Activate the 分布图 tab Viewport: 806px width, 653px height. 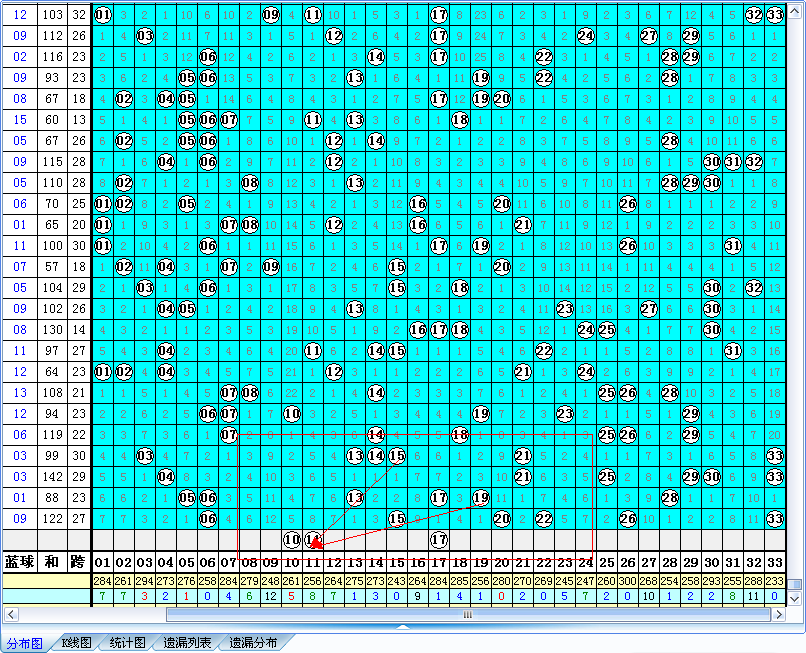pyautogui.click(x=25, y=643)
